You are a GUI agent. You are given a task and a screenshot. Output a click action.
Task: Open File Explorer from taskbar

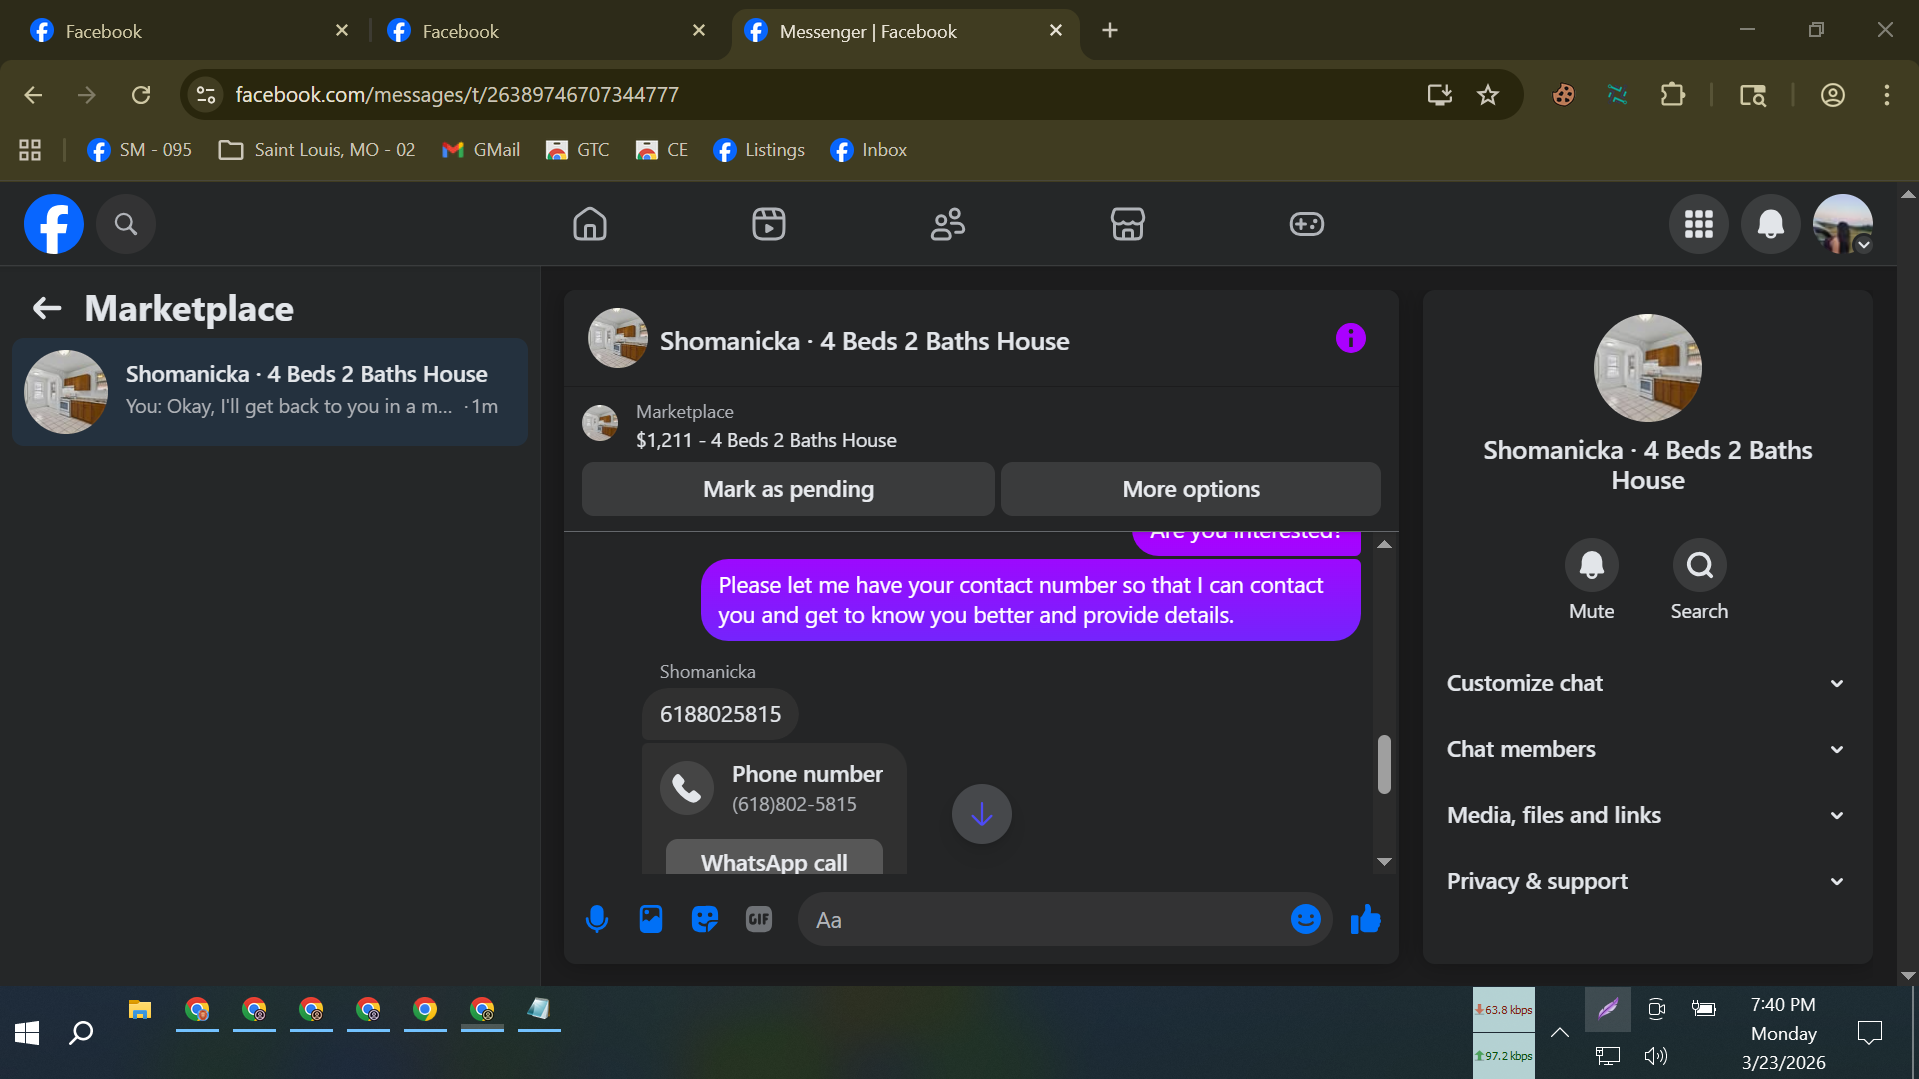tap(140, 1009)
